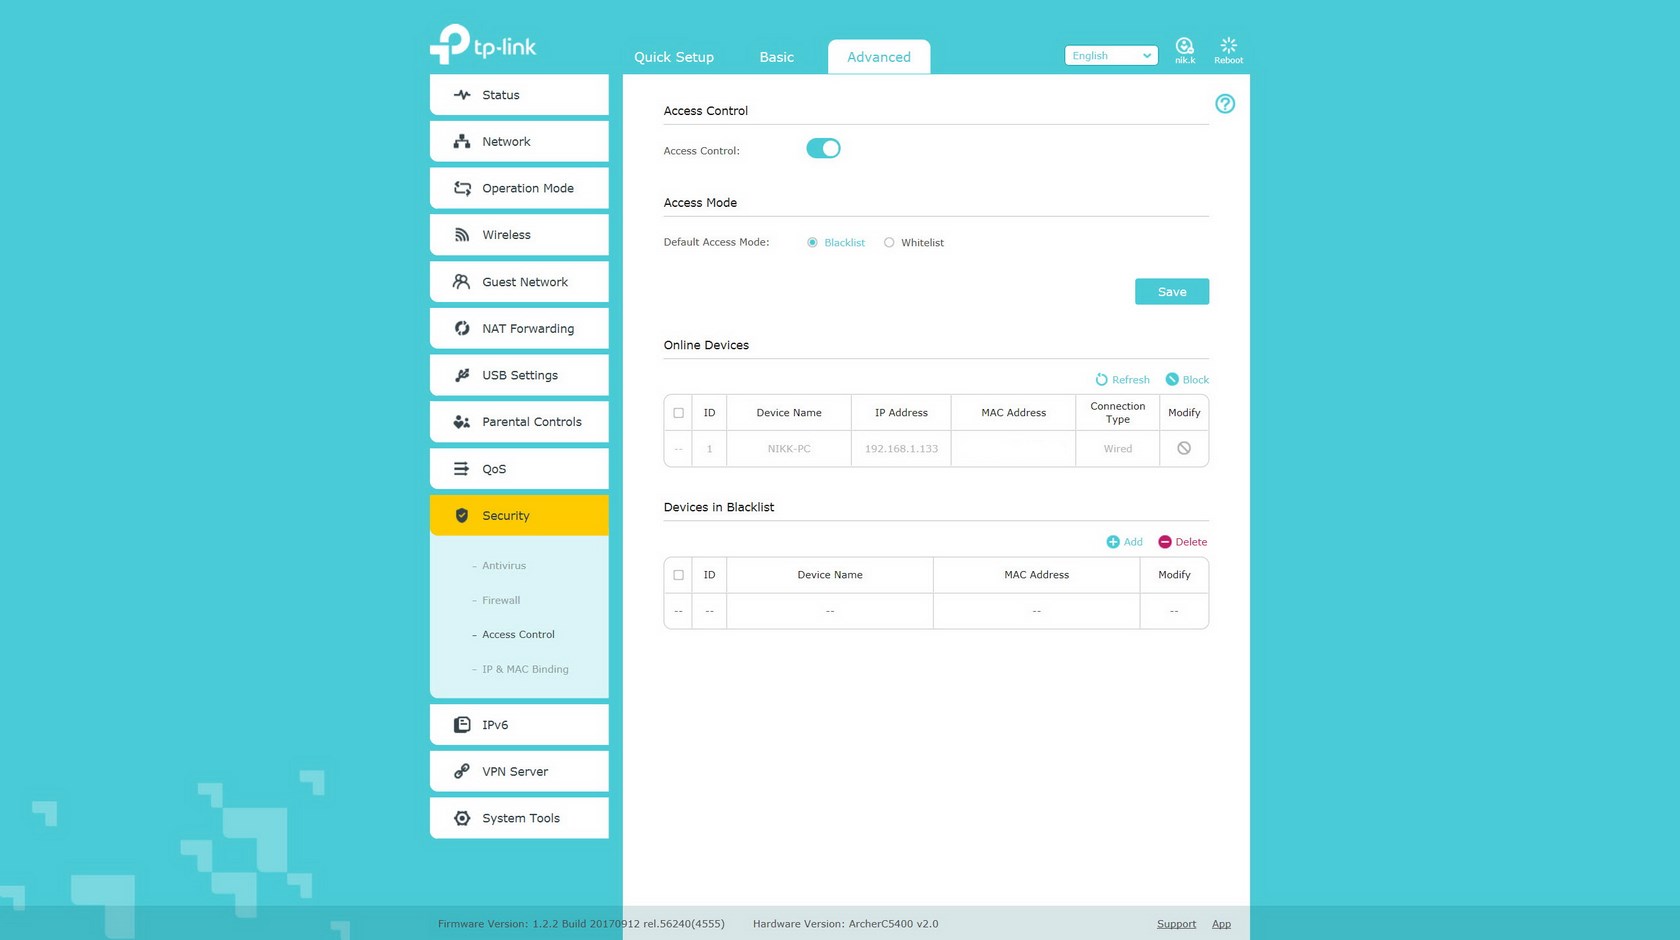
Task: Click the Security shield icon
Action: click(x=462, y=516)
